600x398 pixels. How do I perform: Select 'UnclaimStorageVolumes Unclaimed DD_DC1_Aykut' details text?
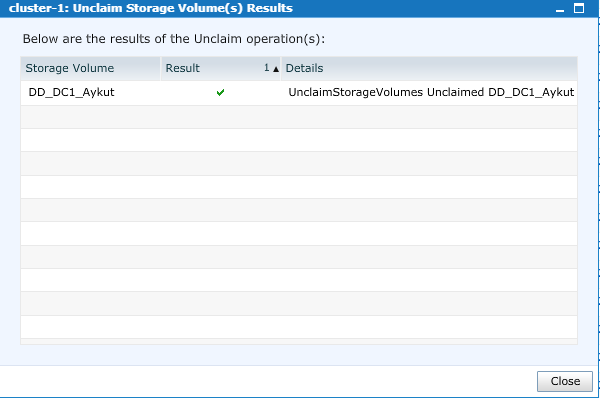tap(431, 92)
